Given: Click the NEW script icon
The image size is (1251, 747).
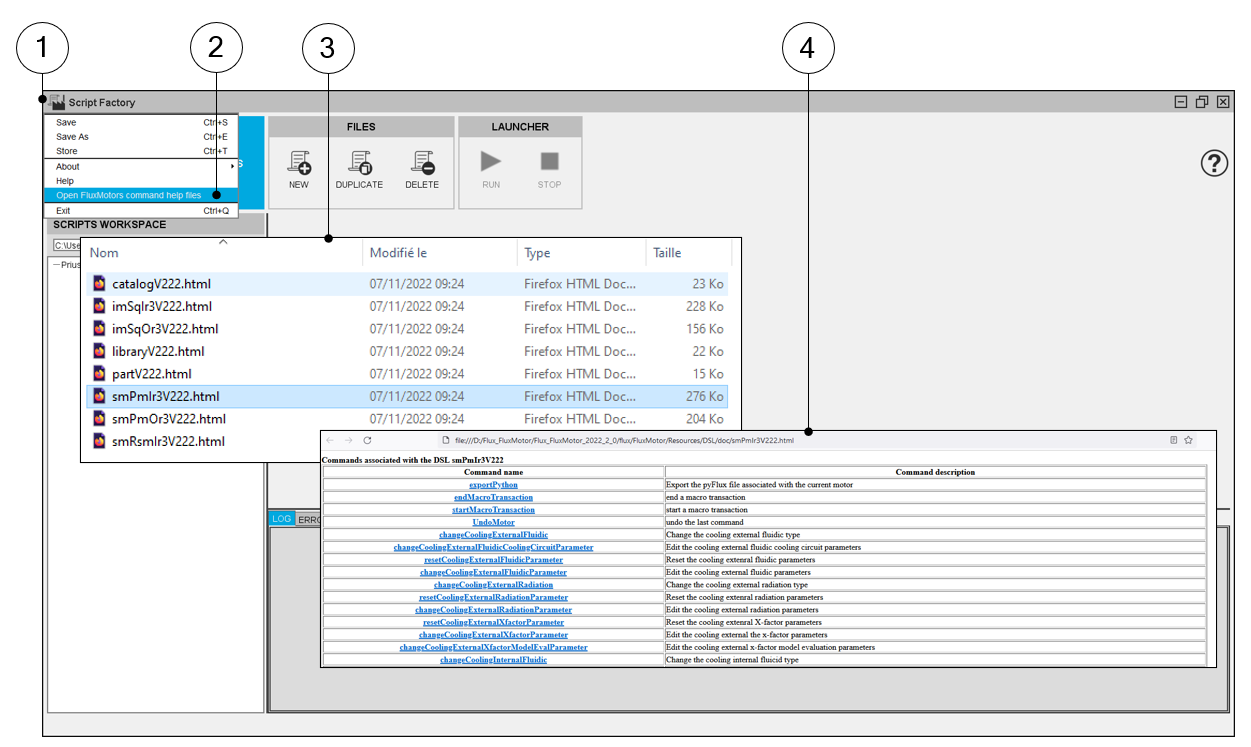Looking at the screenshot, I should pos(298,163).
